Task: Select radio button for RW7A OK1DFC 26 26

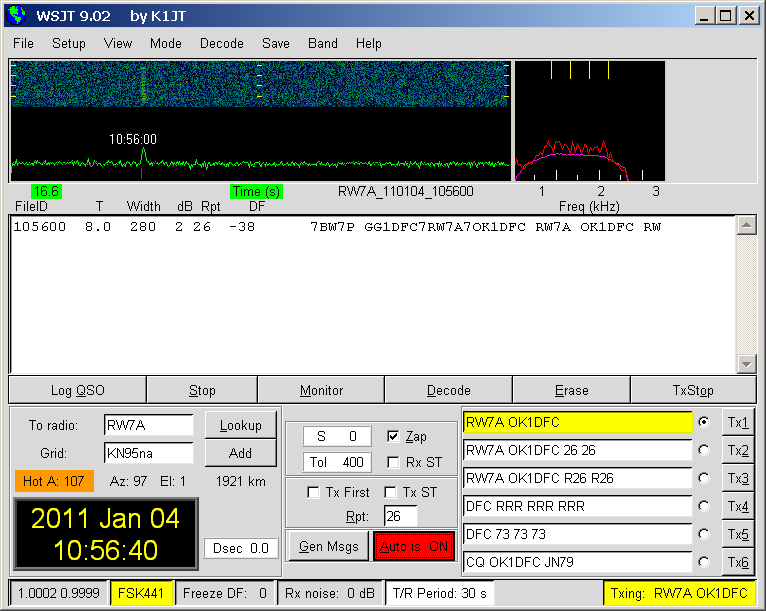Action: [x=703, y=450]
